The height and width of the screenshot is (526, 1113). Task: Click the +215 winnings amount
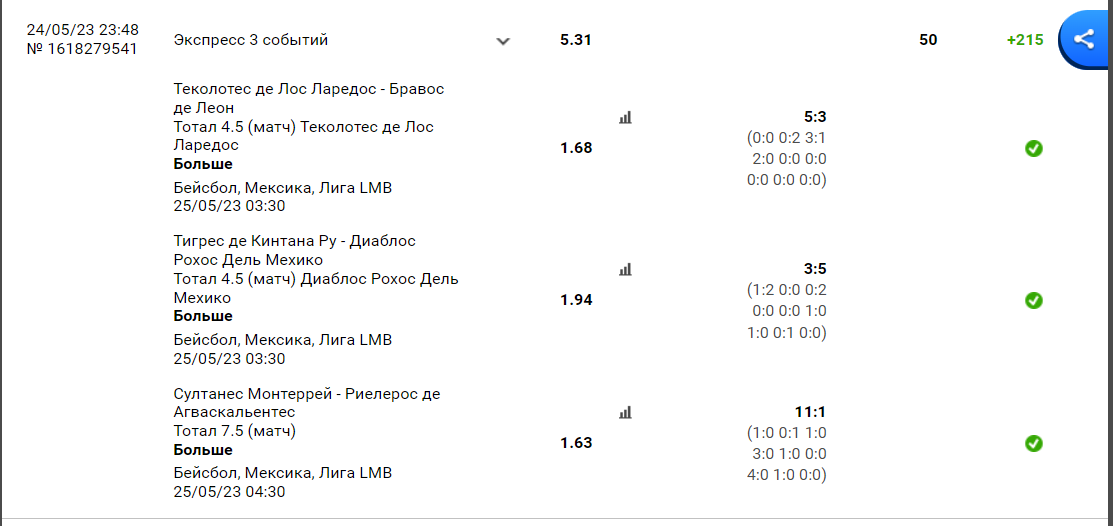(1025, 40)
